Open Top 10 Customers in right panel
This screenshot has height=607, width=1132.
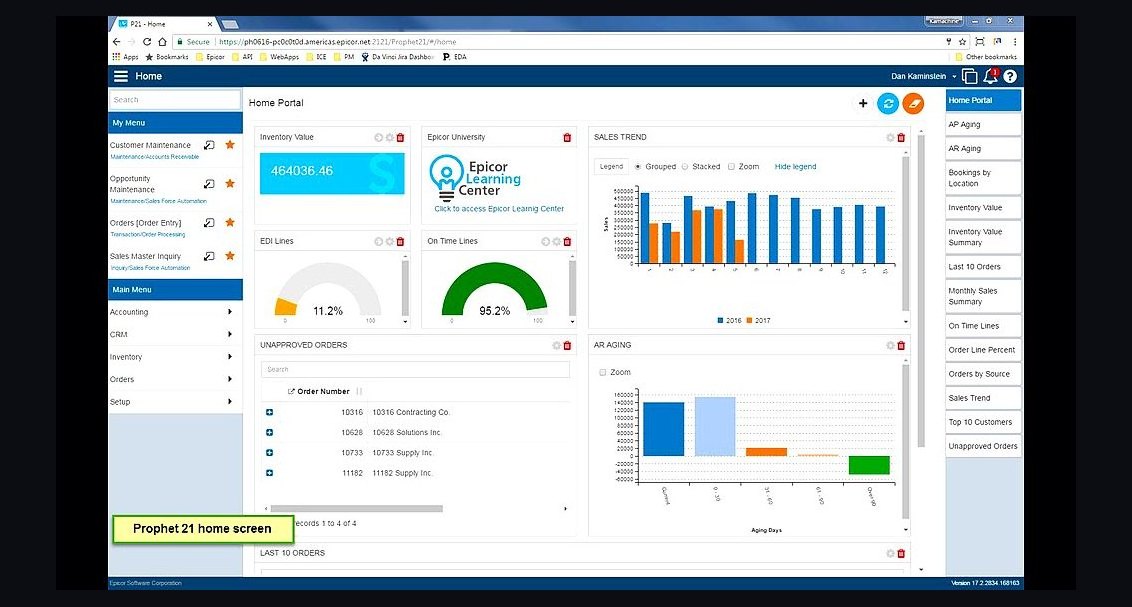[x=983, y=422]
